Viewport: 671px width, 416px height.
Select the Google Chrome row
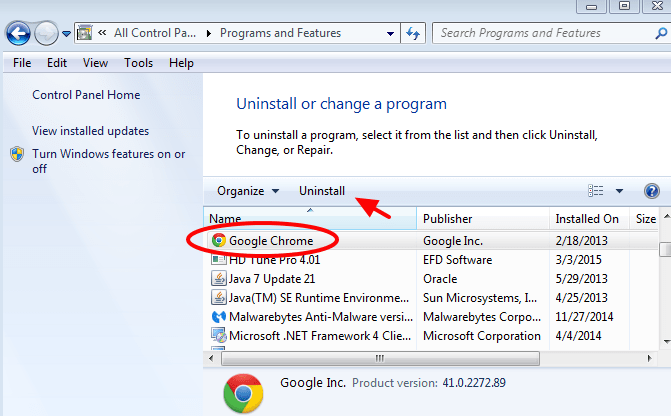(431, 241)
